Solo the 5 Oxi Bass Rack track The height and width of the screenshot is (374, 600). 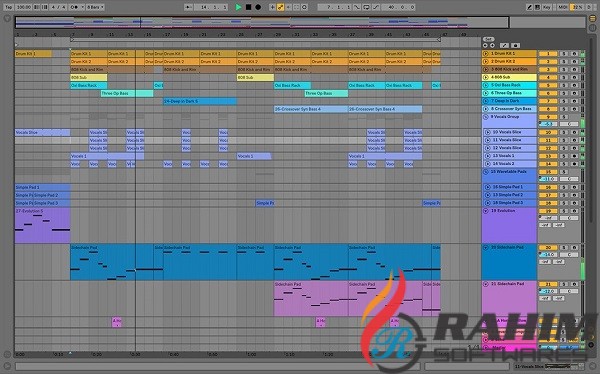[564, 85]
